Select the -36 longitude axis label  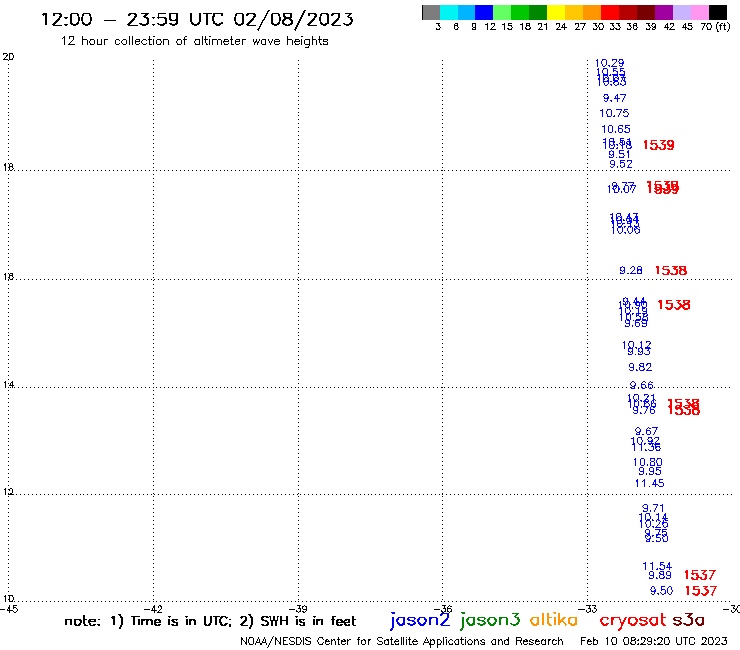(x=443, y=609)
